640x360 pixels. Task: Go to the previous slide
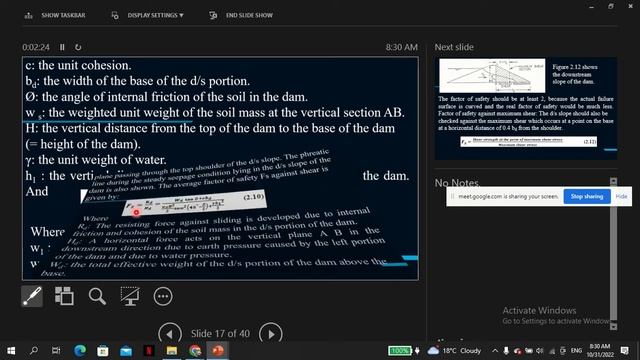[x=170, y=333]
